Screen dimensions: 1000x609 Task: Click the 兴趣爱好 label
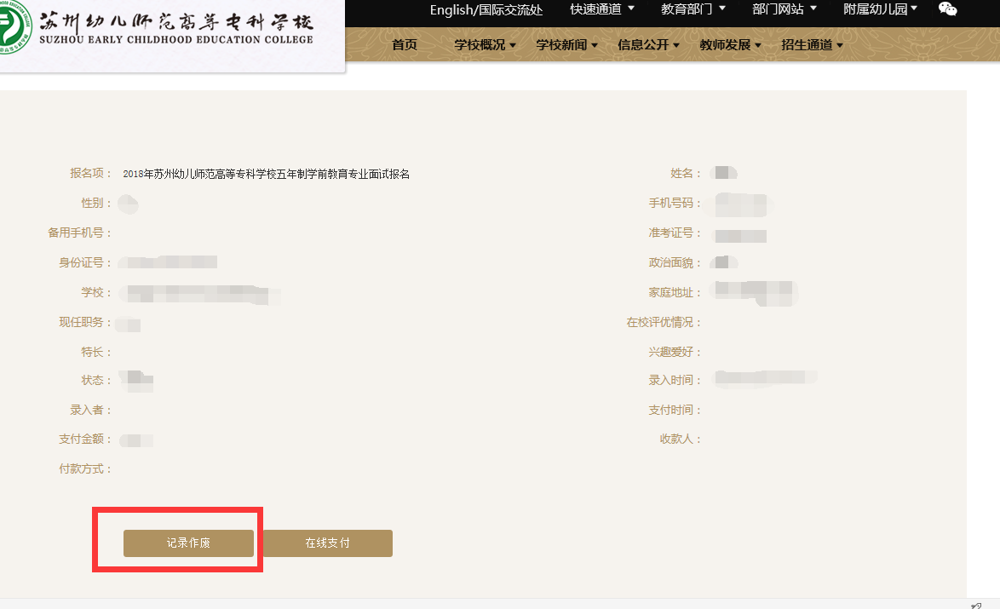pyautogui.click(x=675, y=352)
